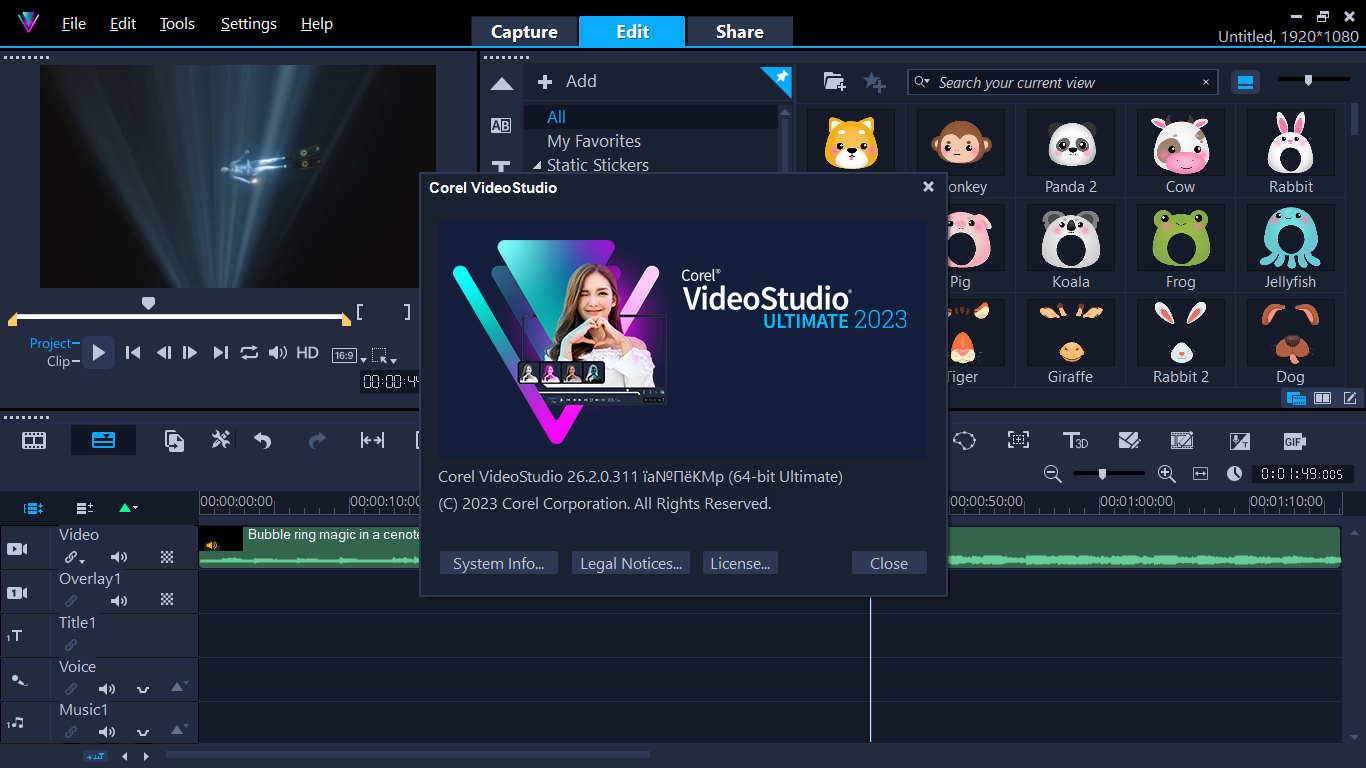Open the 16:9 aspect ratio dropdown
Image resolution: width=1366 pixels, height=768 pixels.
pyautogui.click(x=346, y=355)
